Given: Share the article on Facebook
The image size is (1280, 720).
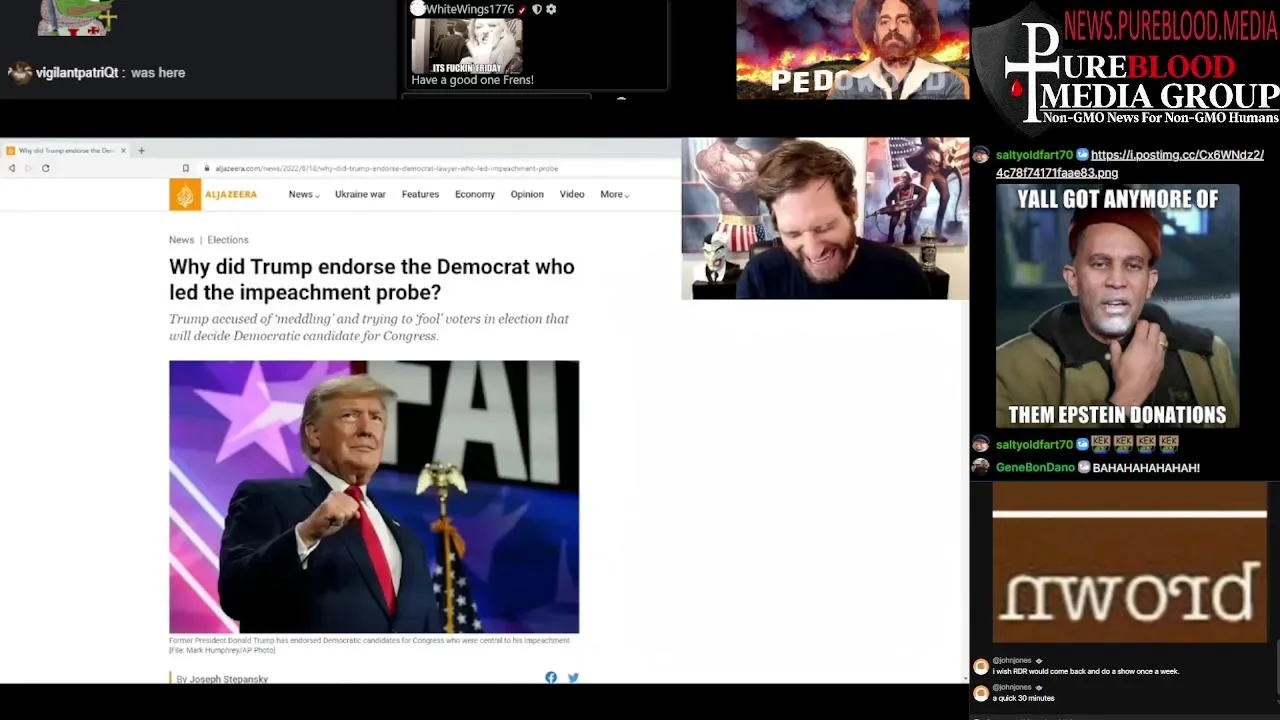Looking at the screenshot, I should [551, 678].
